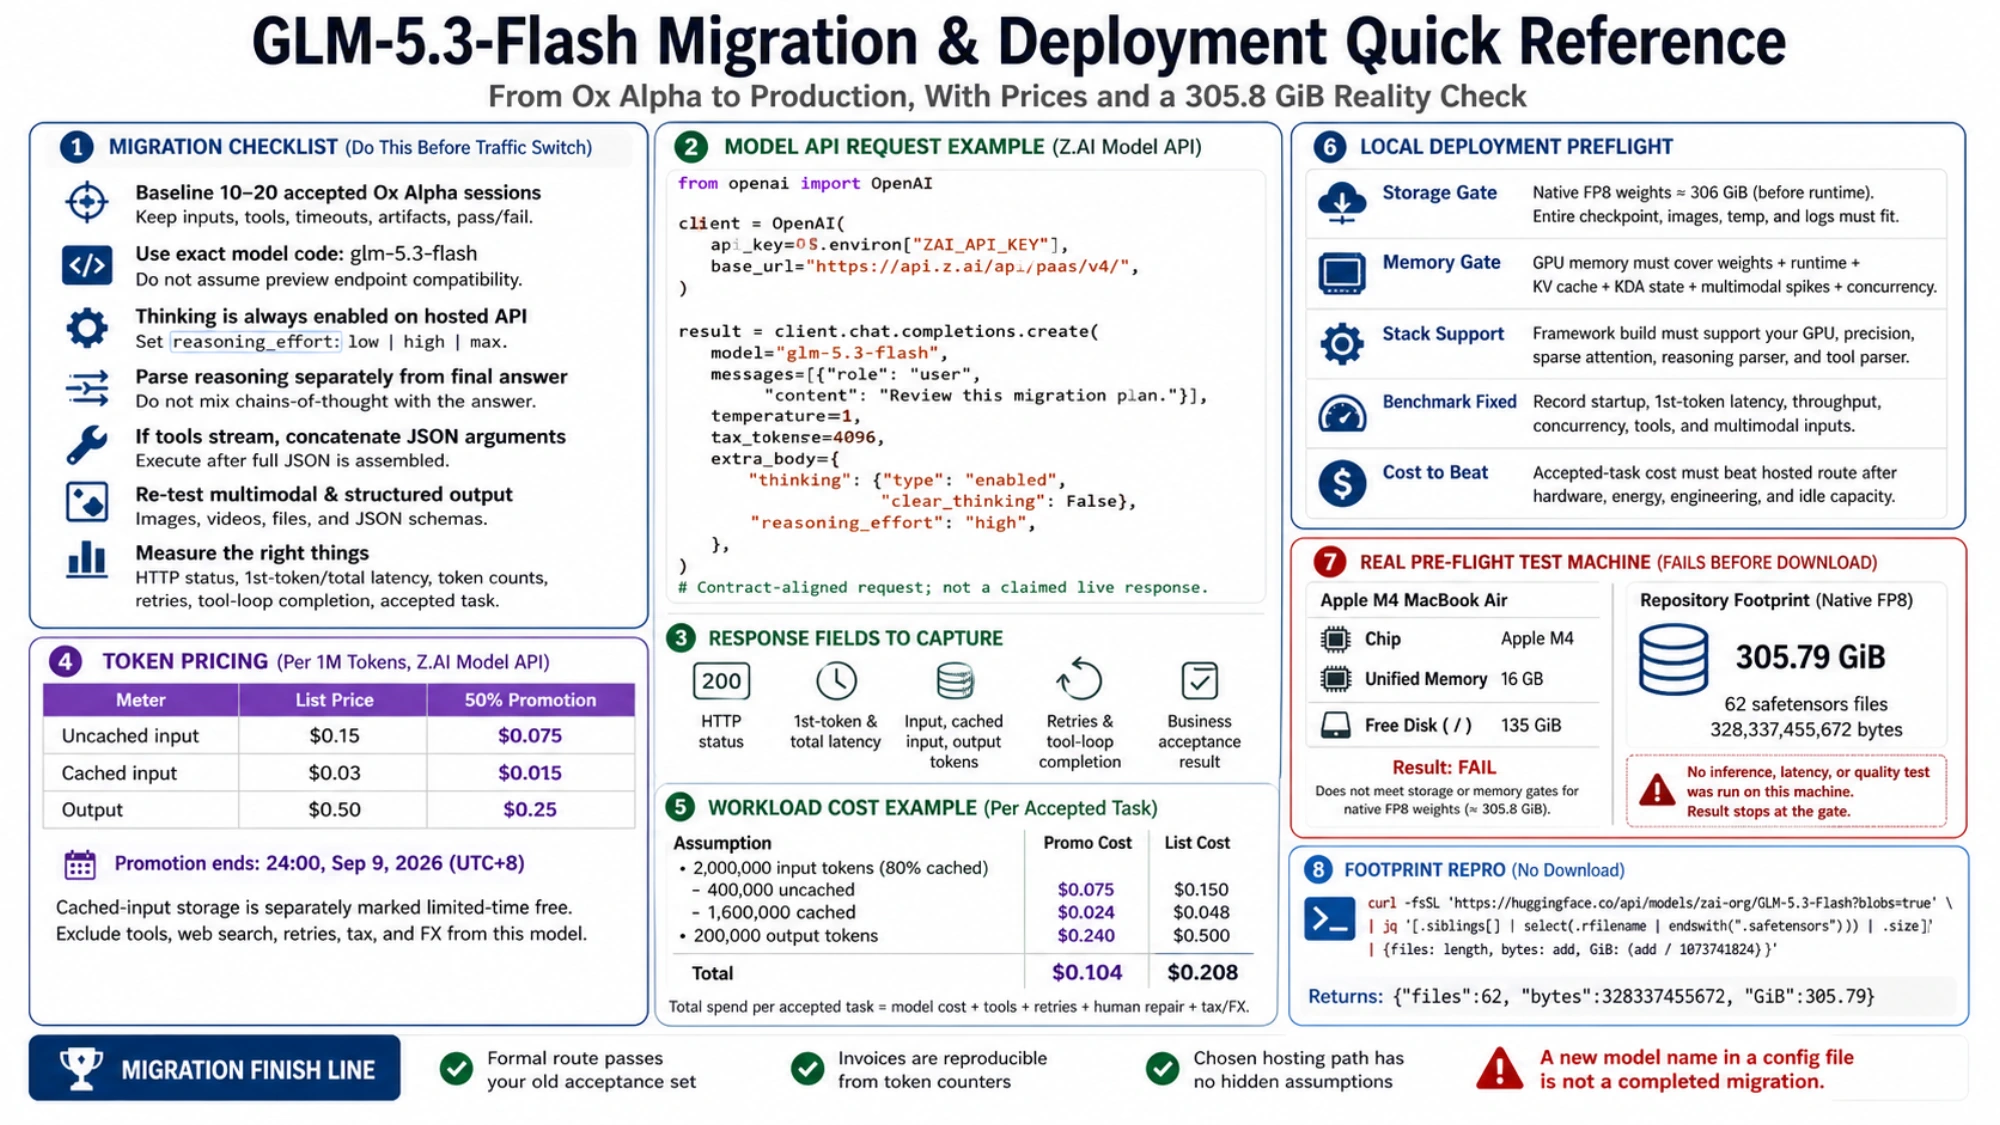This screenshot has width=2000, height=1125.
Task: Click the Promotion ends Sep 9, 2026 text
Action: pos(319,863)
